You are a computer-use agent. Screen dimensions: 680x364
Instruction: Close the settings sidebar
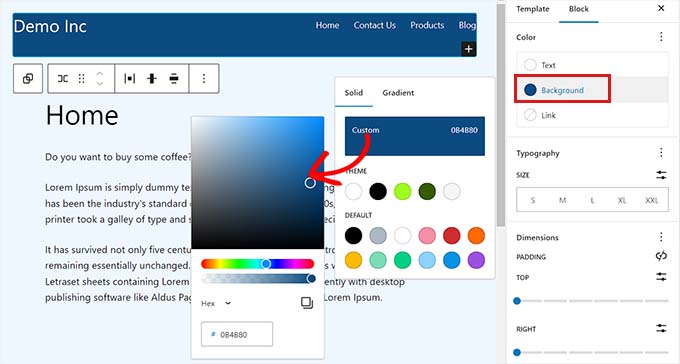[x=661, y=8]
